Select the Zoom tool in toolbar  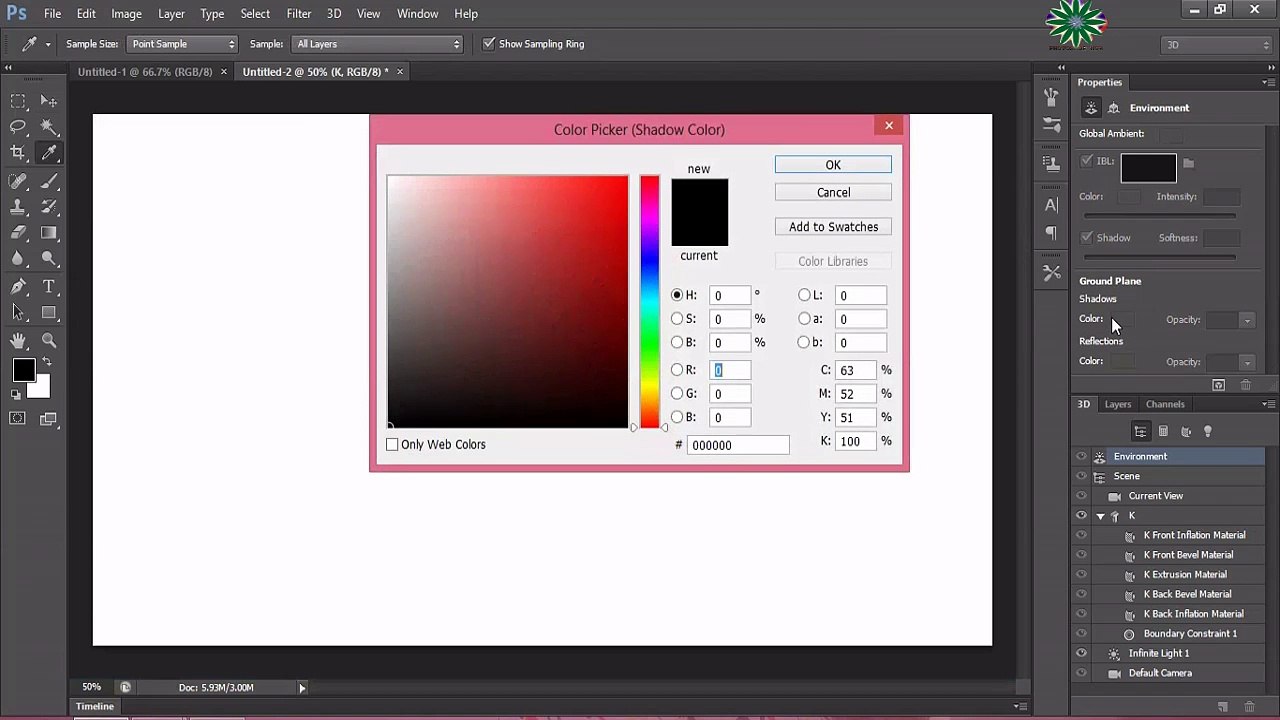click(49, 341)
